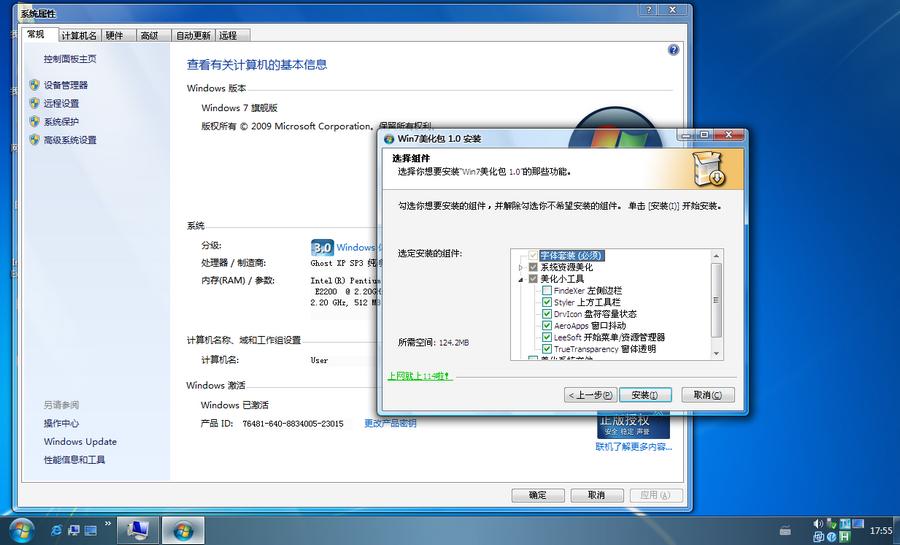This screenshot has width=900, height=545.
Task: Click the shield icon beside 远程设置
Action: tap(34, 103)
